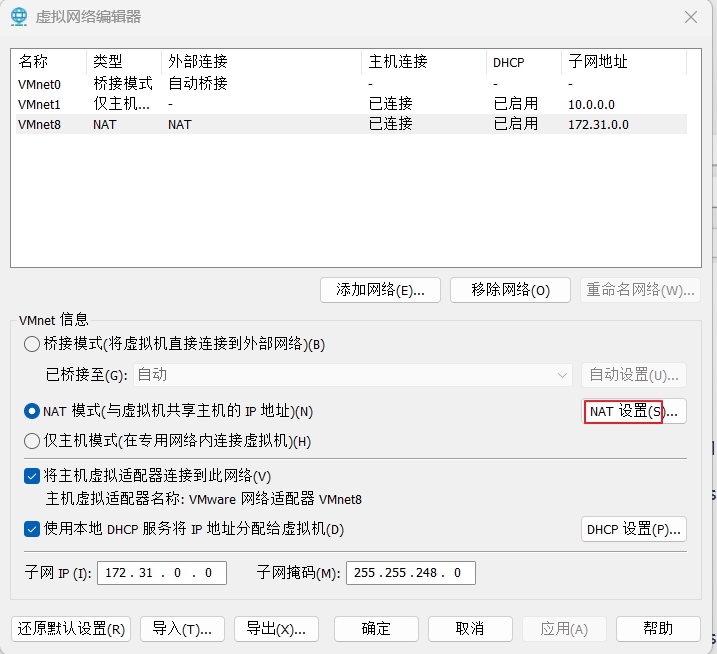The width and height of the screenshot is (717, 654).
Task: Click the 重命名网络(W) button
Action: [x=640, y=290]
